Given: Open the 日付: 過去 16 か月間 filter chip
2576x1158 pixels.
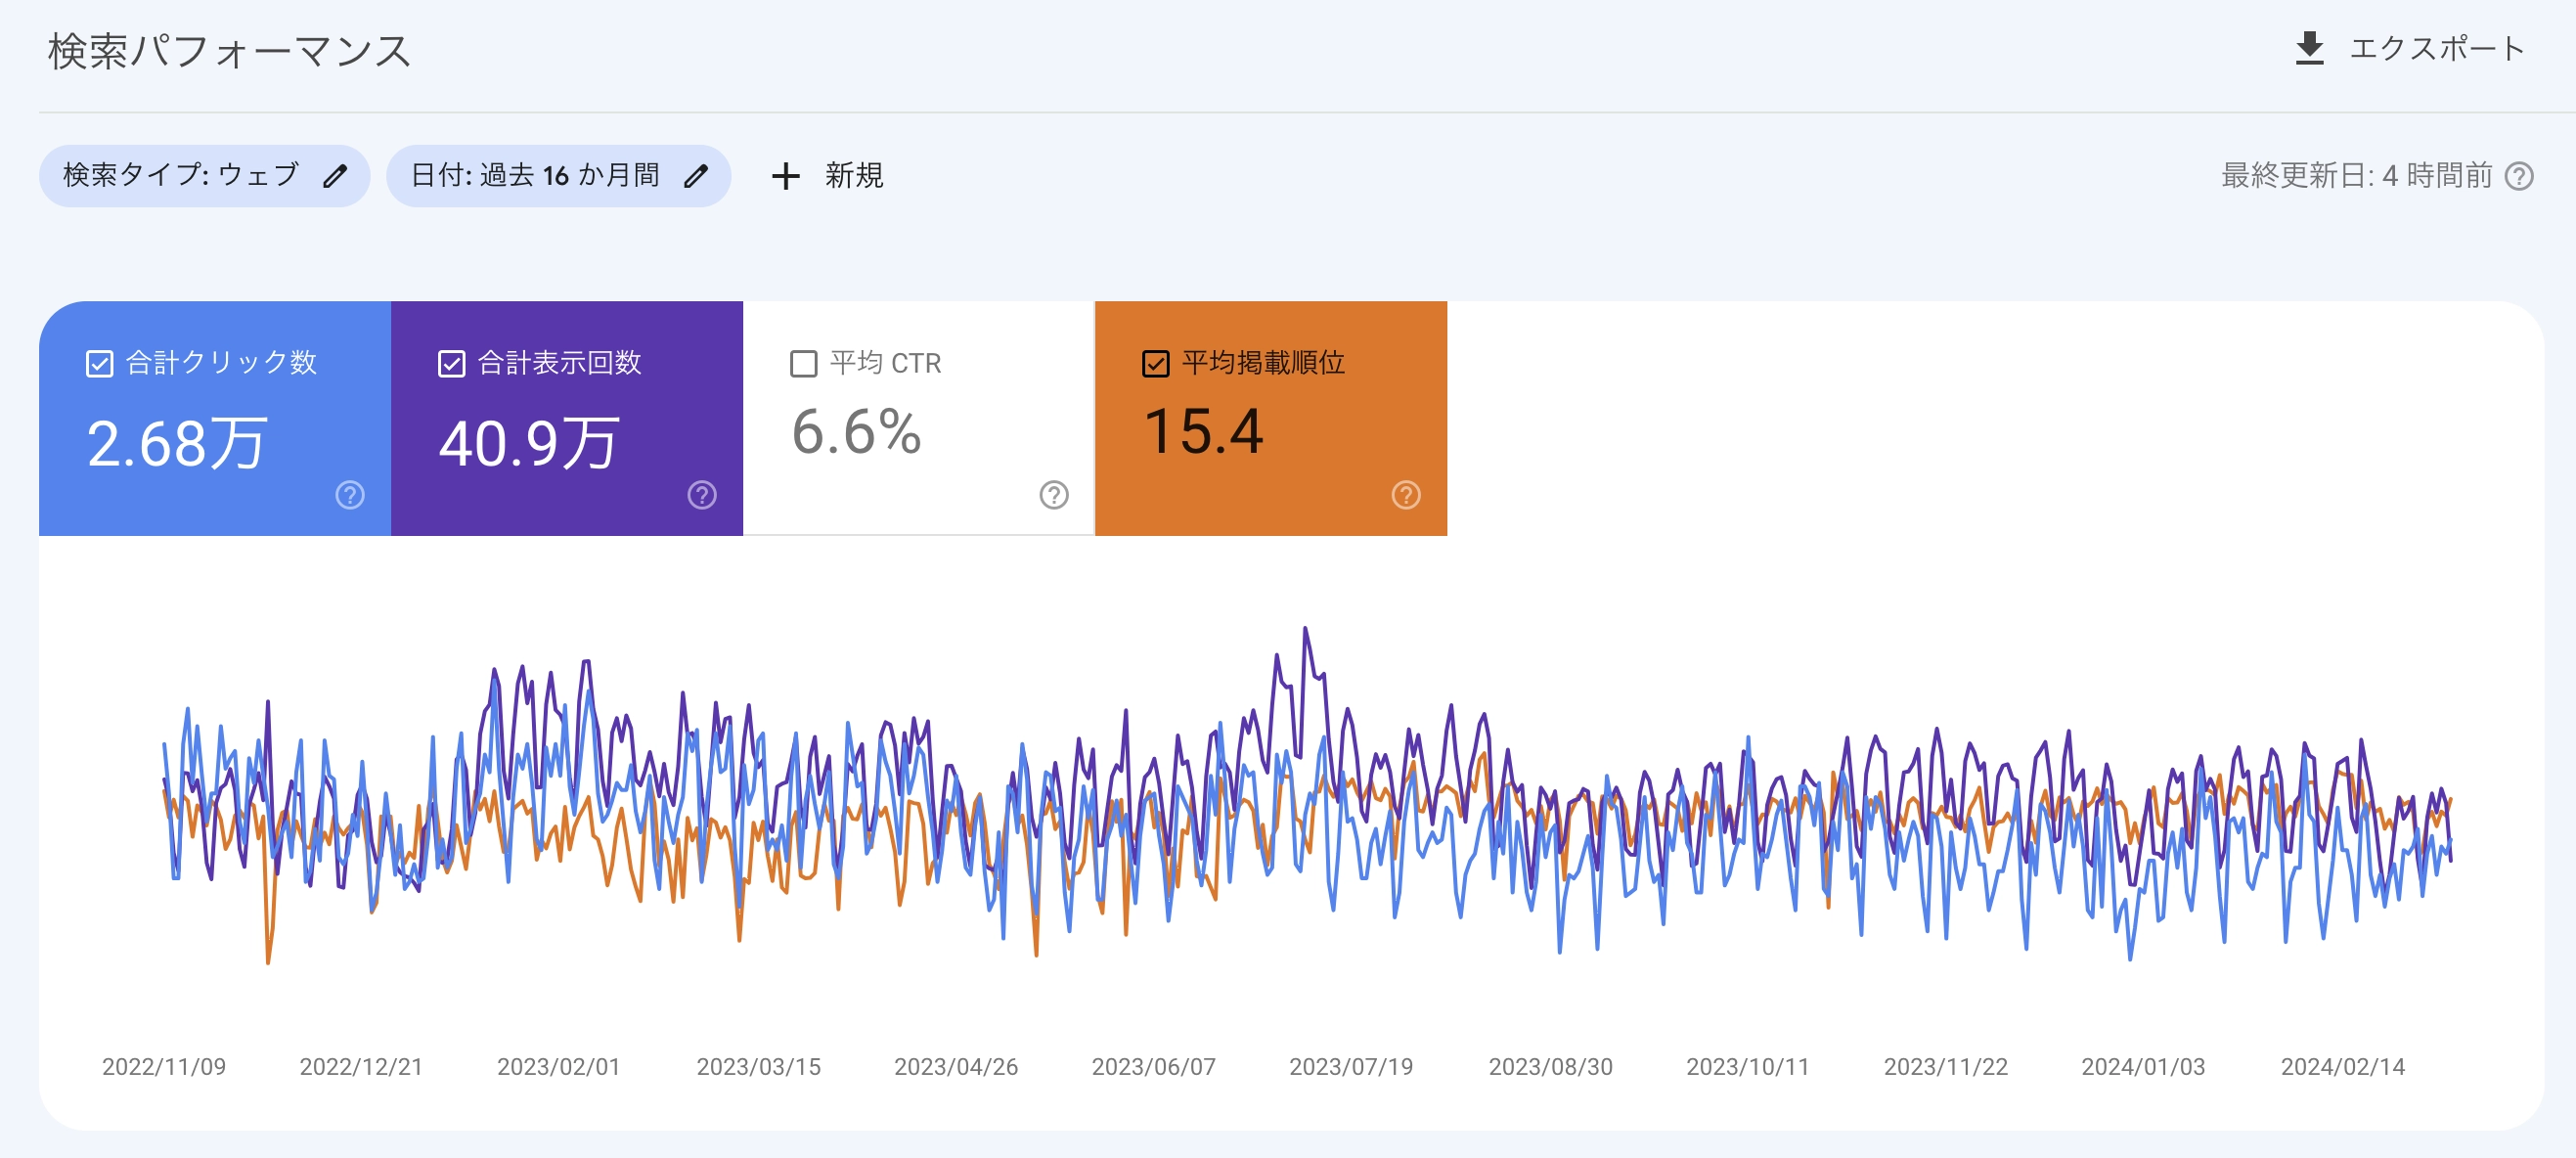Looking at the screenshot, I should pos(558,176).
